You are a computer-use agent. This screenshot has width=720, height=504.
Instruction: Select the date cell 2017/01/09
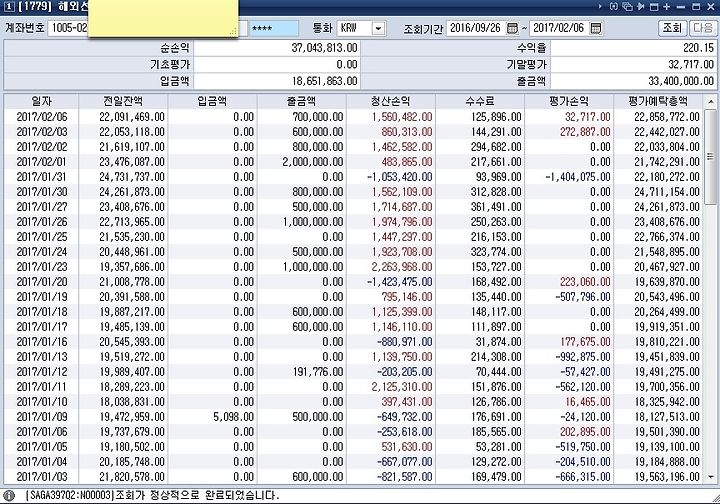pyautogui.click(x=42, y=417)
